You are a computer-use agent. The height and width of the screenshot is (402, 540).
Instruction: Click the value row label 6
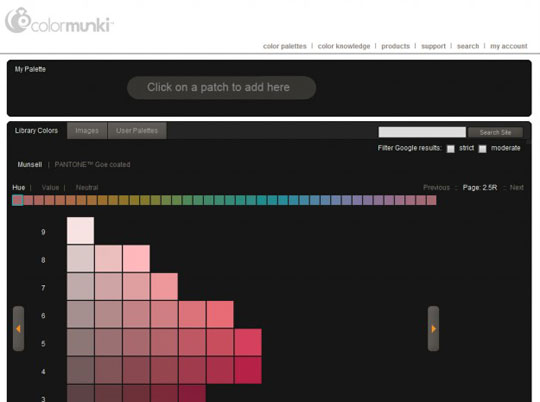[x=43, y=316]
